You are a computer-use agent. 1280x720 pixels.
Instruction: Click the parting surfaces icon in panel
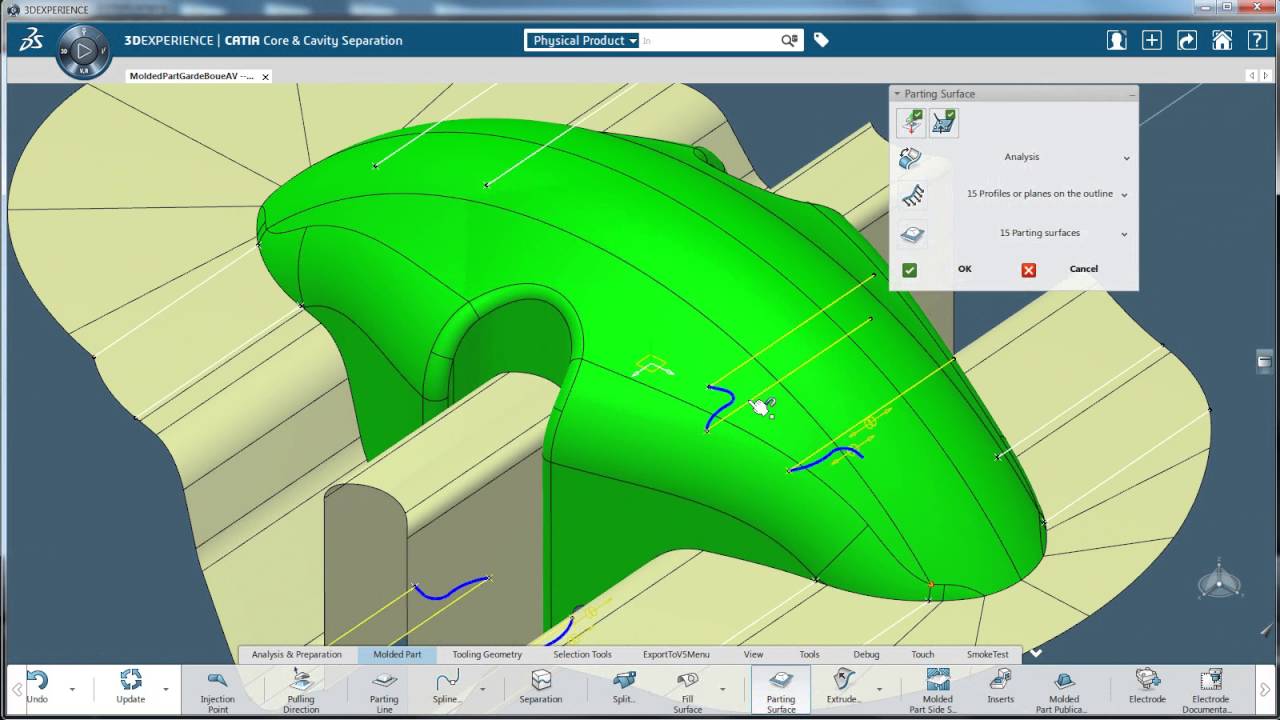tap(912, 234)
